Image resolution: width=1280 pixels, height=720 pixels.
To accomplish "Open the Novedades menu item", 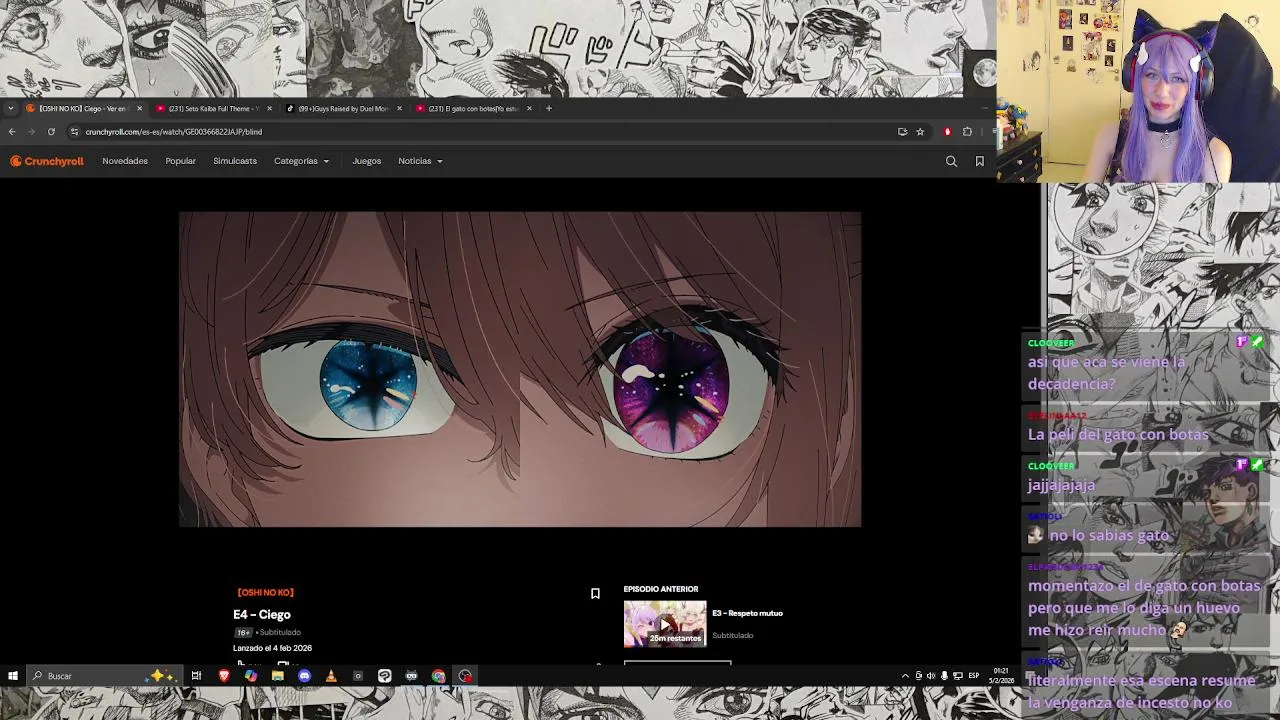I will pyautogui.click(x=125, y=161).
